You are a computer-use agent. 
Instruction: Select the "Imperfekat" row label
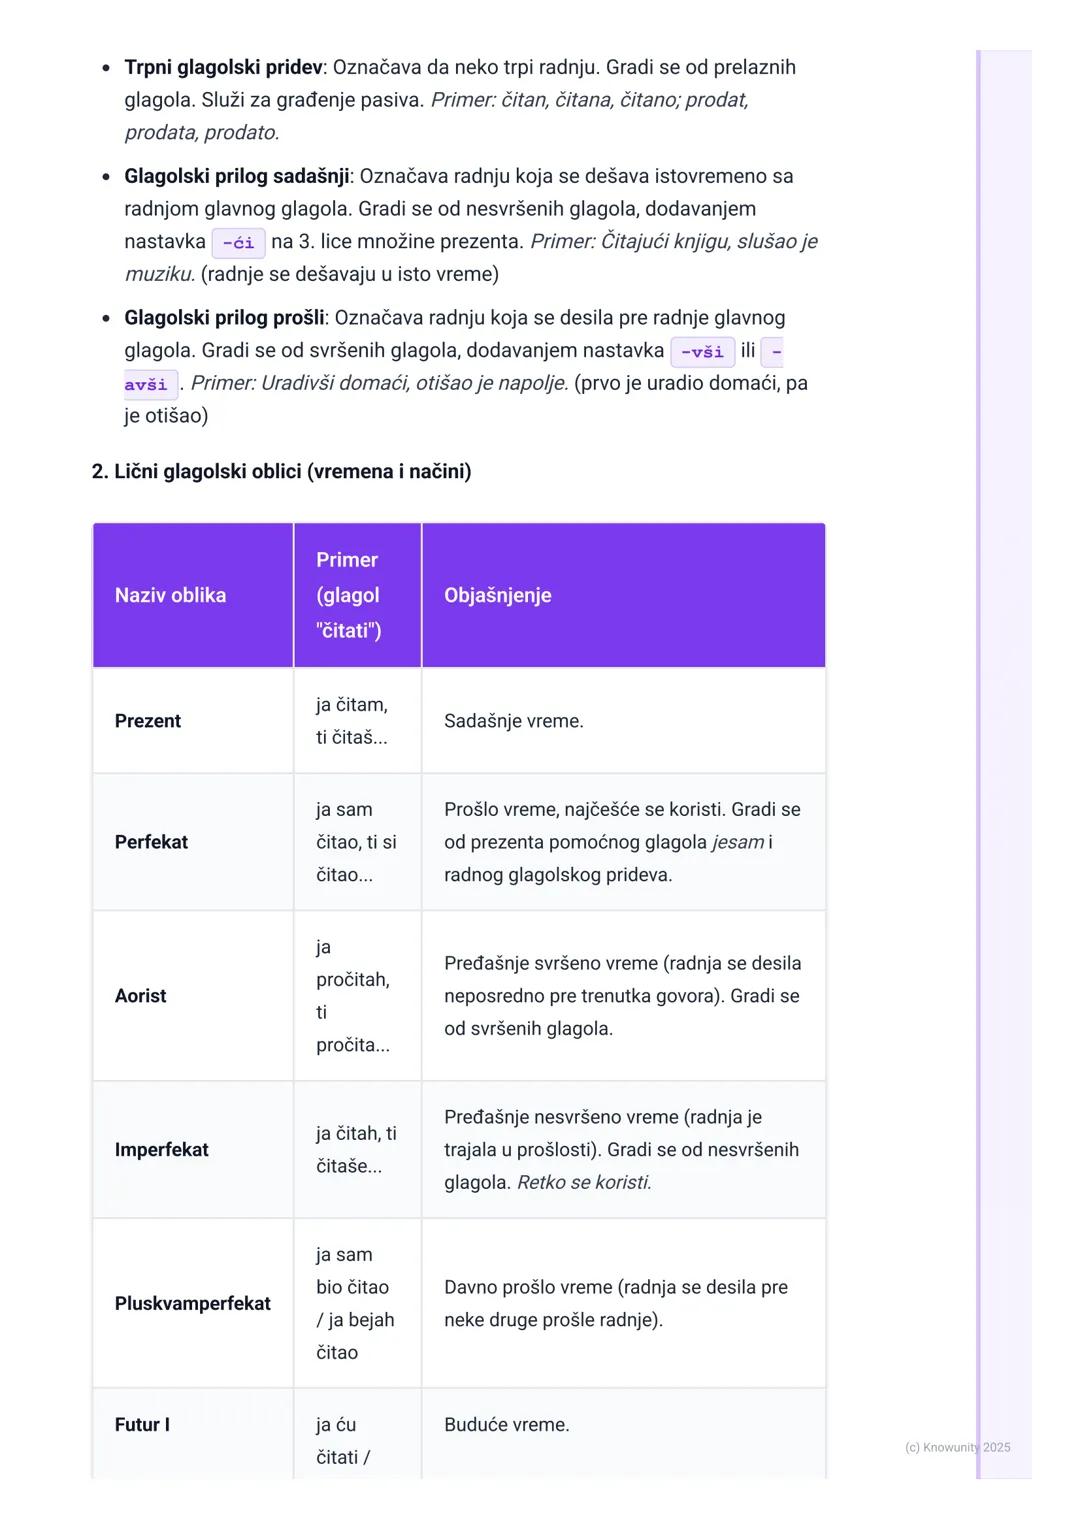[161, 1150]
